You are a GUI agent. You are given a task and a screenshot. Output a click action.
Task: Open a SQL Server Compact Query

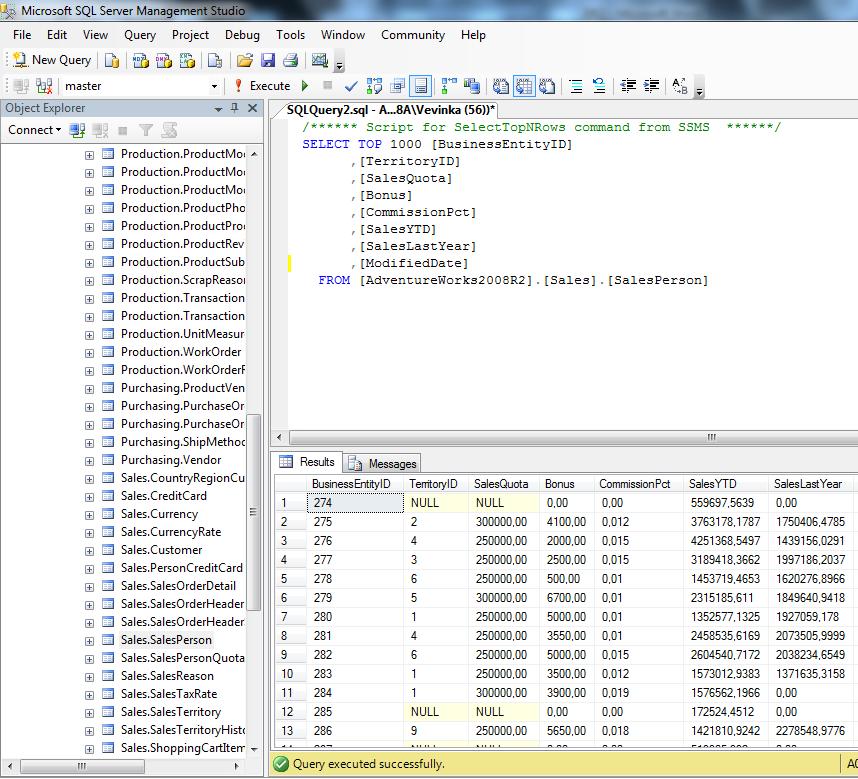click(x=215, y=60)
